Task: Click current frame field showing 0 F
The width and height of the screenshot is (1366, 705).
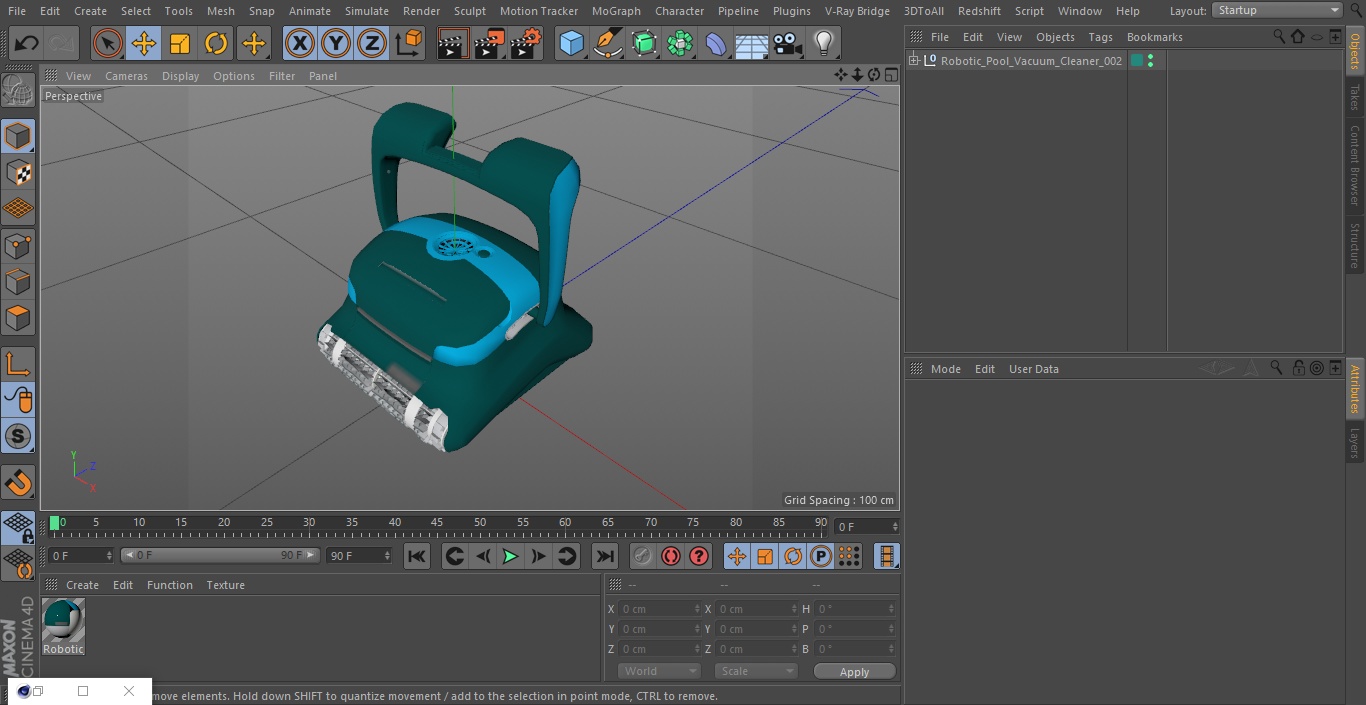Action: click(x=866, y=526)
